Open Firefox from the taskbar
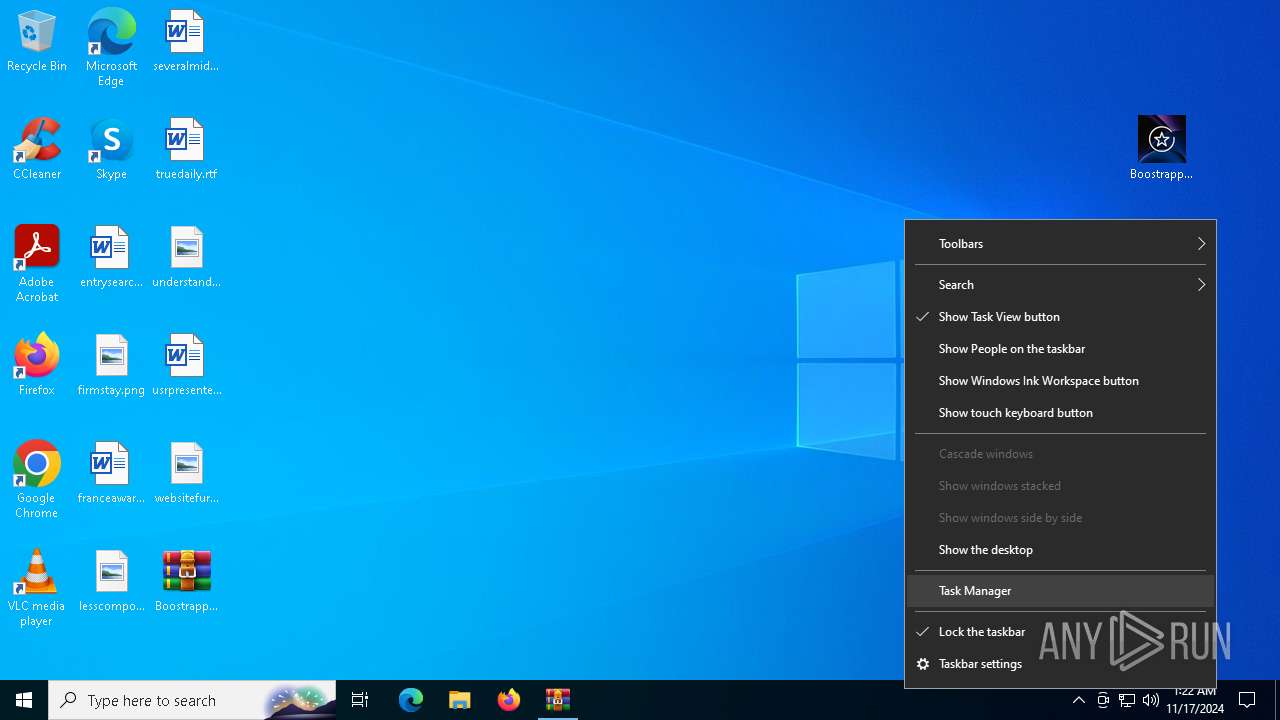Viewport: 1280px width, 720px height. tap(509, 700)
